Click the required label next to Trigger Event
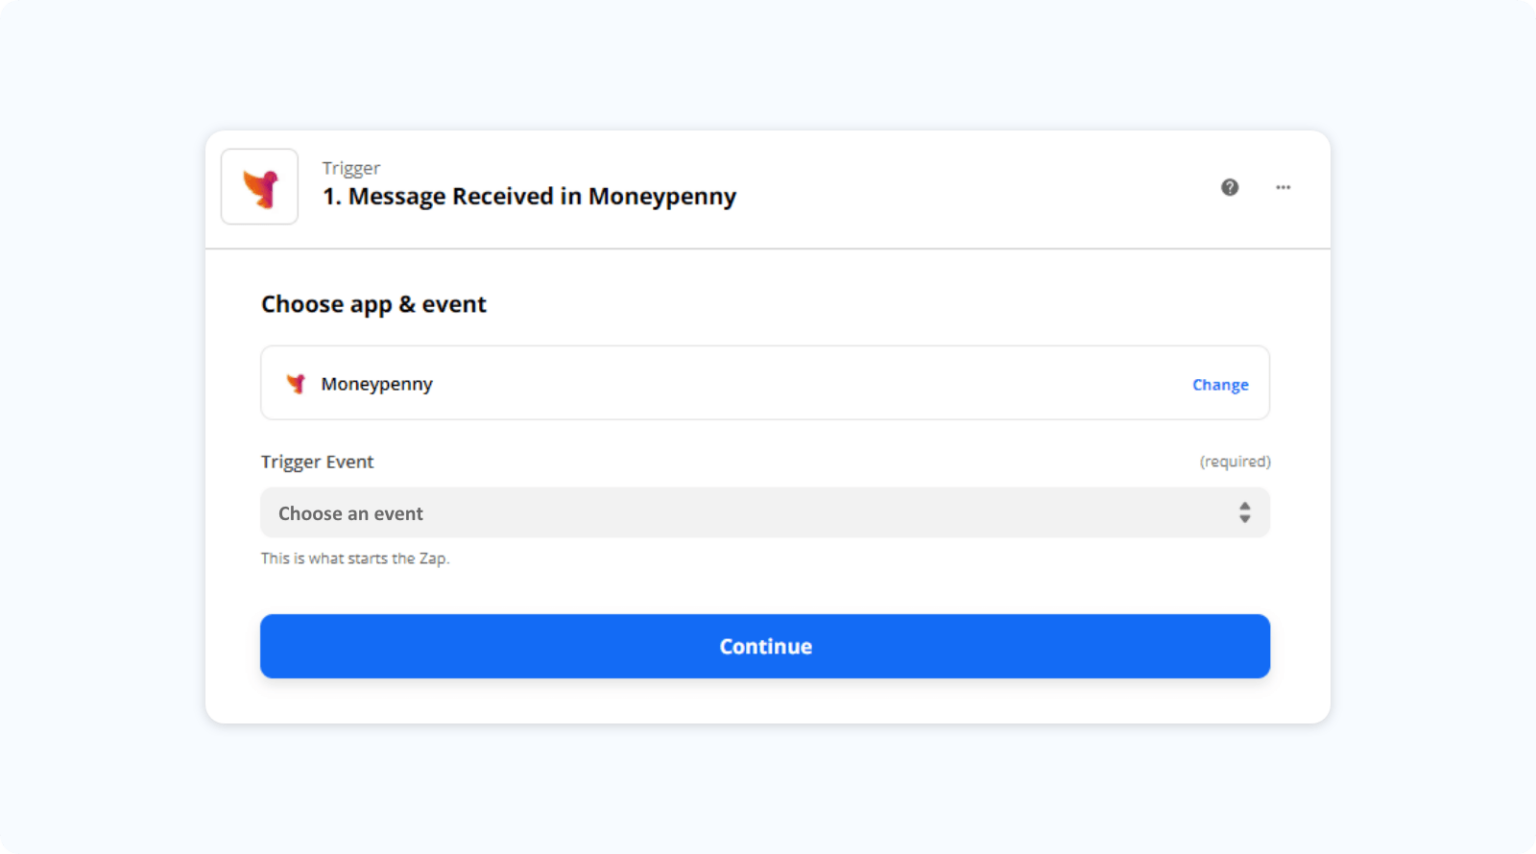The width and height of the screenshot is (1536, 854). 1235,461
